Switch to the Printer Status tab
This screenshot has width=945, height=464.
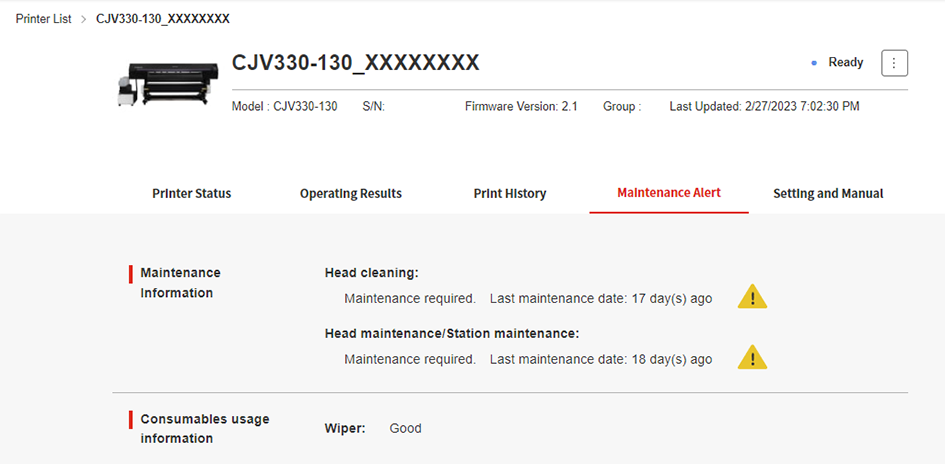click(191, 194)
